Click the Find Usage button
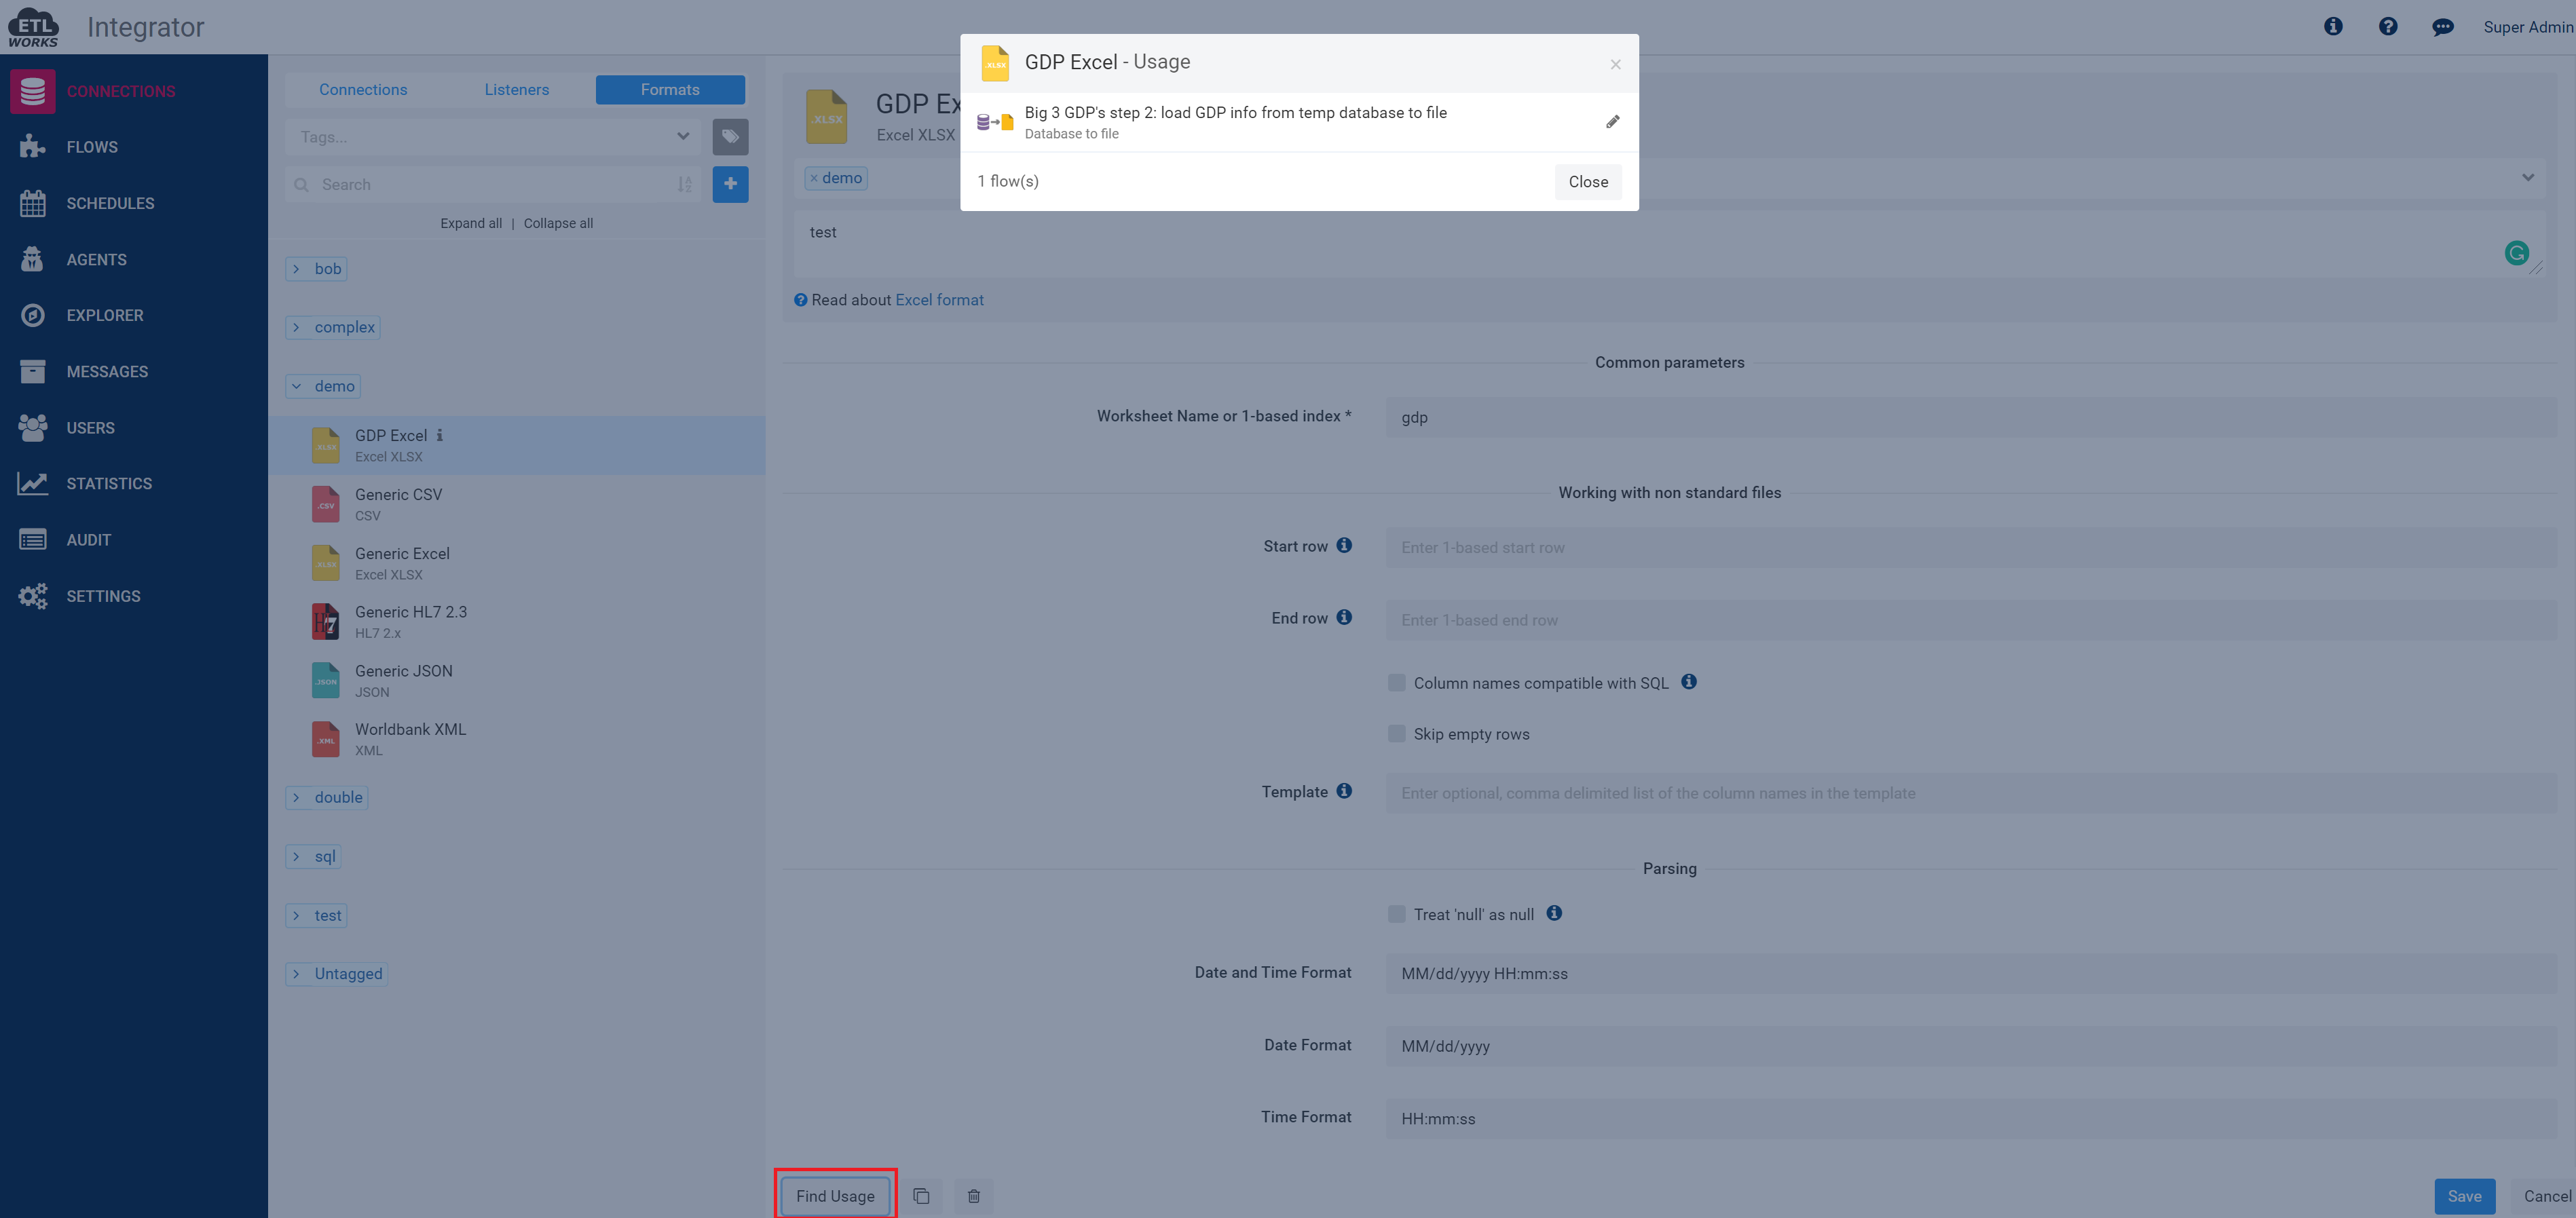The width and height of the screenshot is (2576, 1218). pos(835,1196)
